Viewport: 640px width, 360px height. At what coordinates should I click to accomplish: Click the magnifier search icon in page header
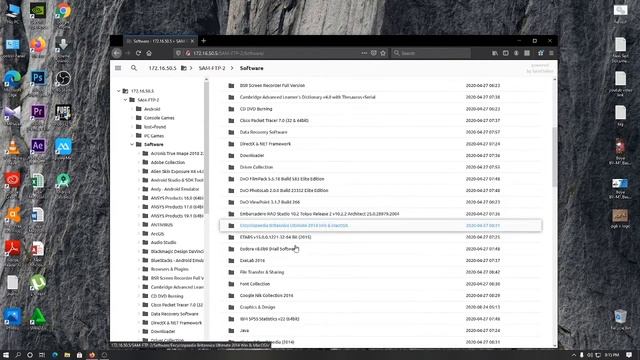click(134, 68)
